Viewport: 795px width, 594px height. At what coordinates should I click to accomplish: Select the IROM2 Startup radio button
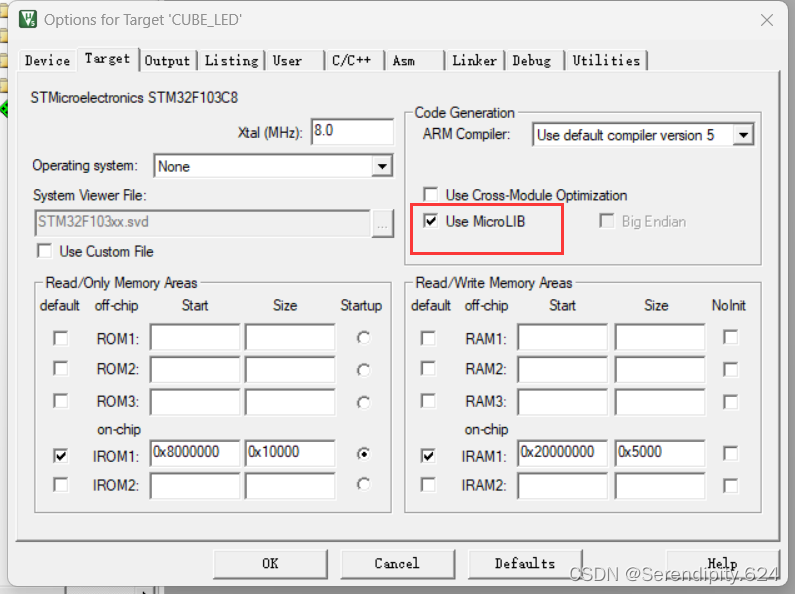click(x=364, y=485)
